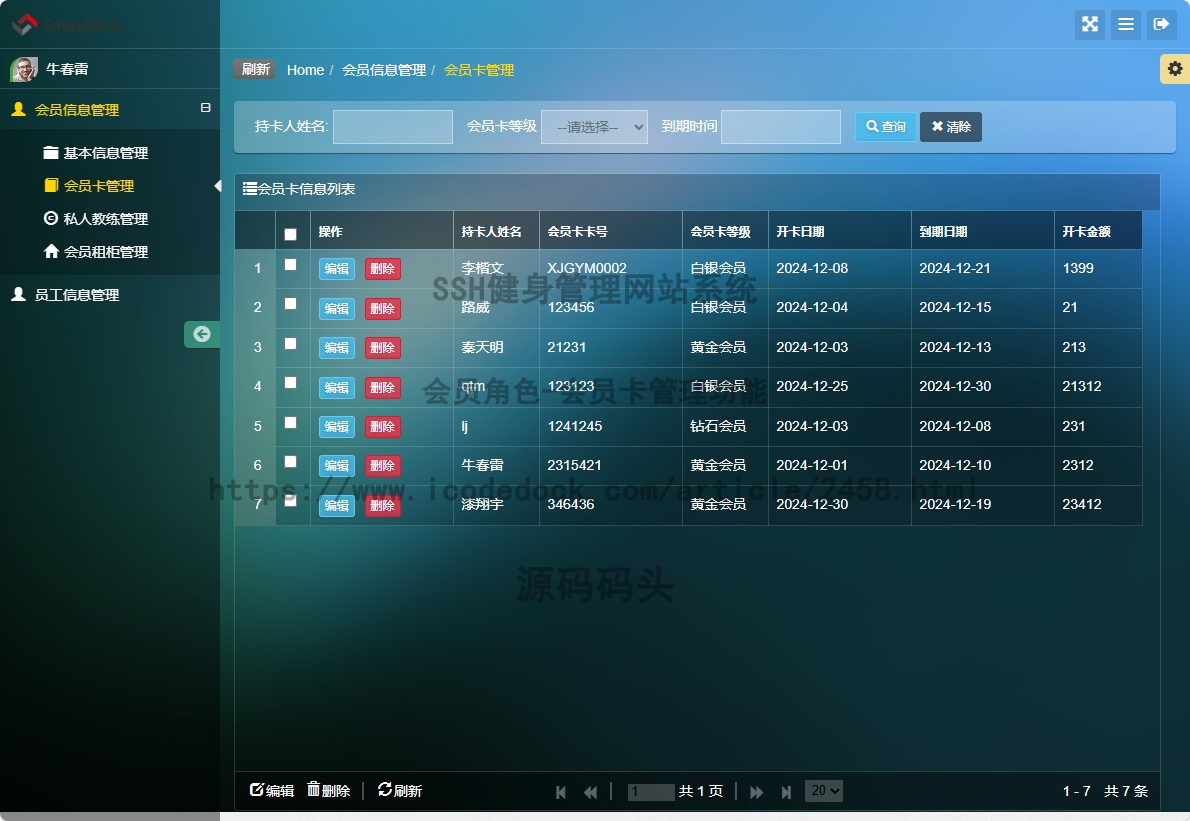1190x821 pixels.
Task: Check the checkbox for row 牛春雷
Action: coord(291,461)
